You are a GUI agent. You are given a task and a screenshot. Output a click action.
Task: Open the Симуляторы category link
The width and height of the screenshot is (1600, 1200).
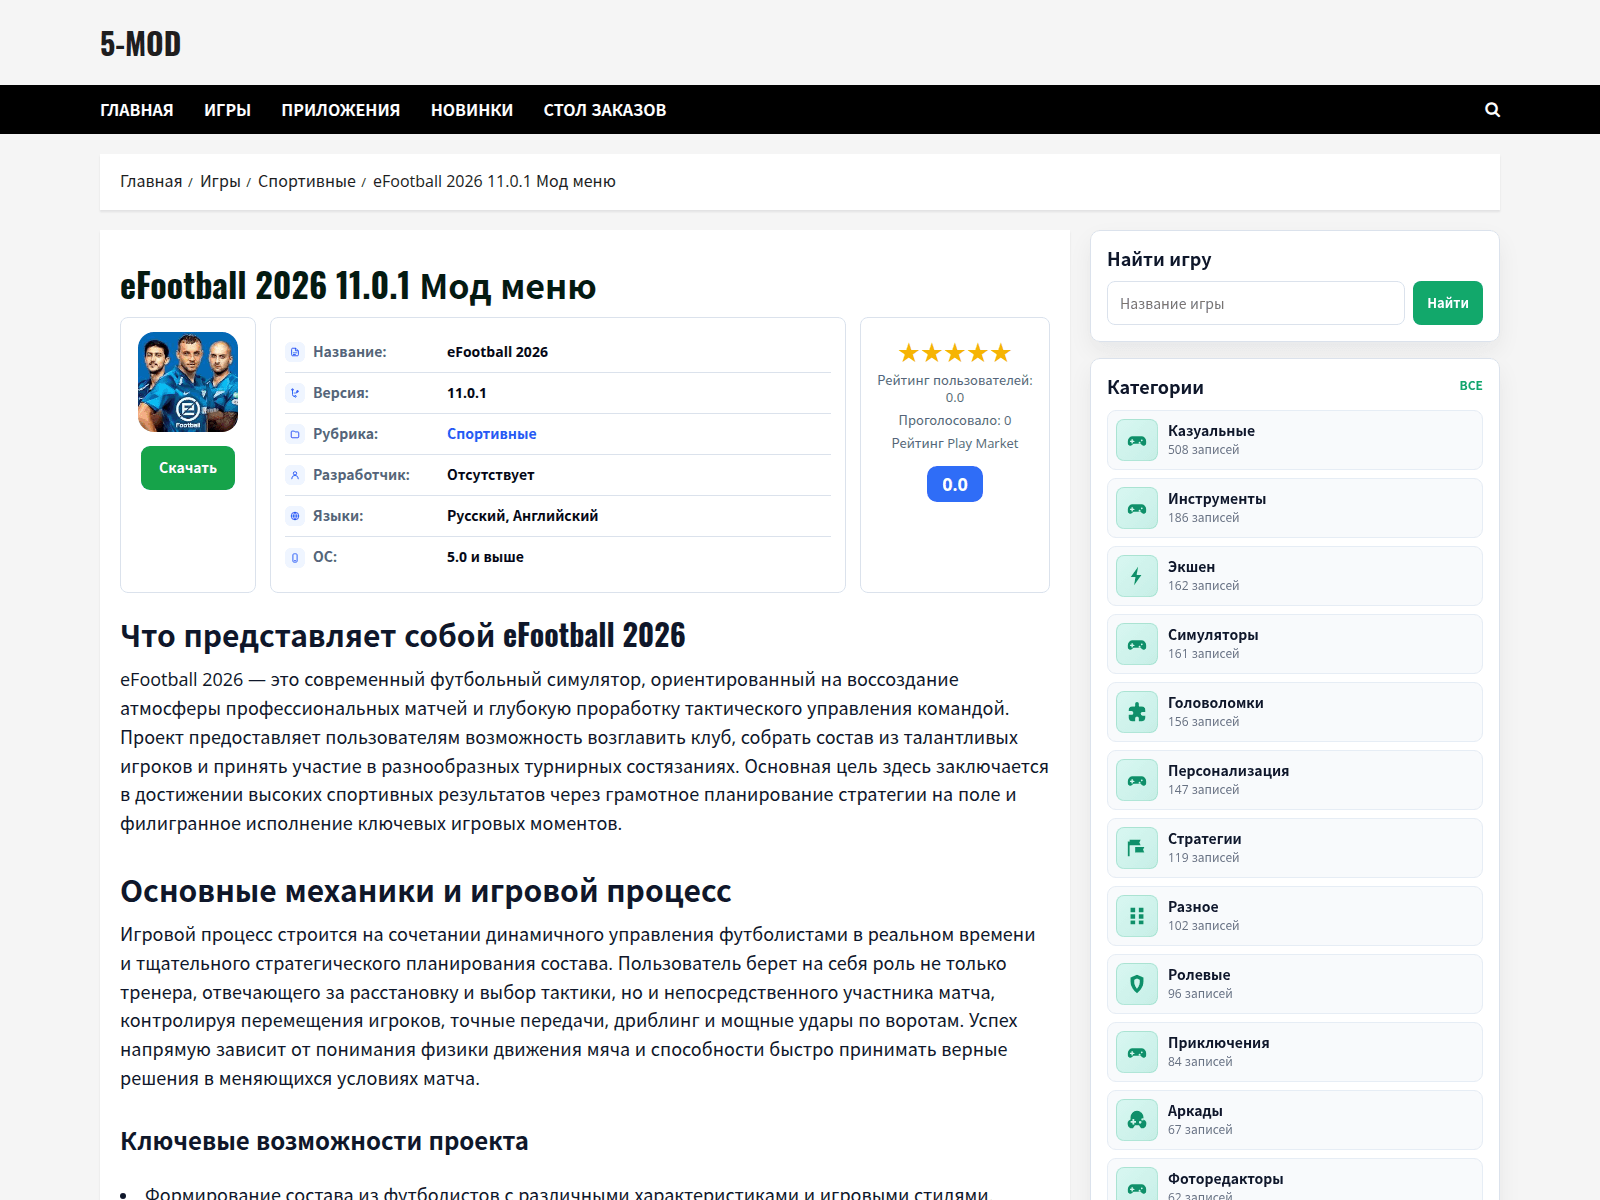(x=1295, y=644)
